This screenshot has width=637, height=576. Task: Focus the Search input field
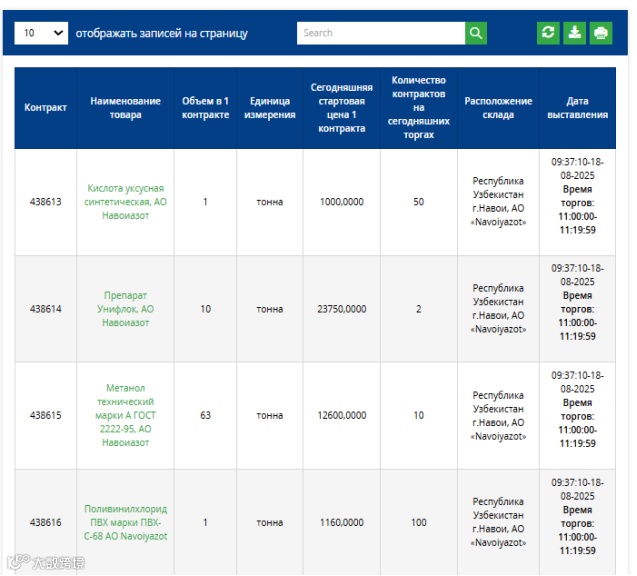pyautogui.click(x=381, y=33)
